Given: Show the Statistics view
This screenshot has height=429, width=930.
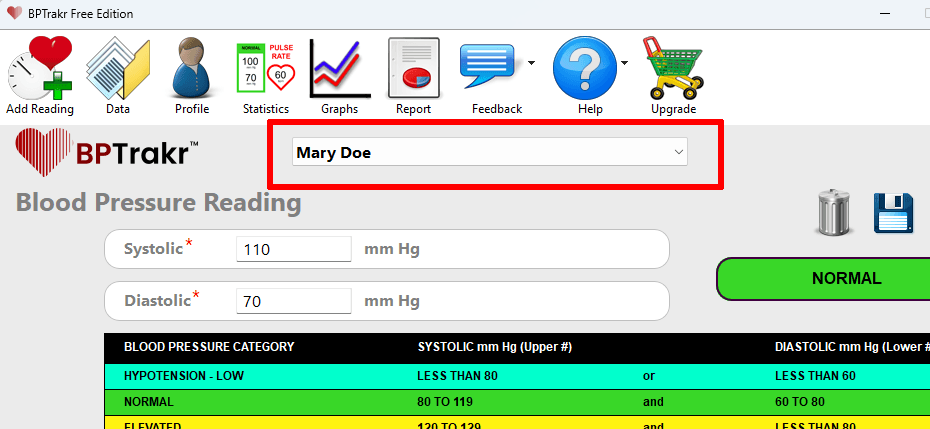Looking at the screenshot, I should click(x=265, y=72).
